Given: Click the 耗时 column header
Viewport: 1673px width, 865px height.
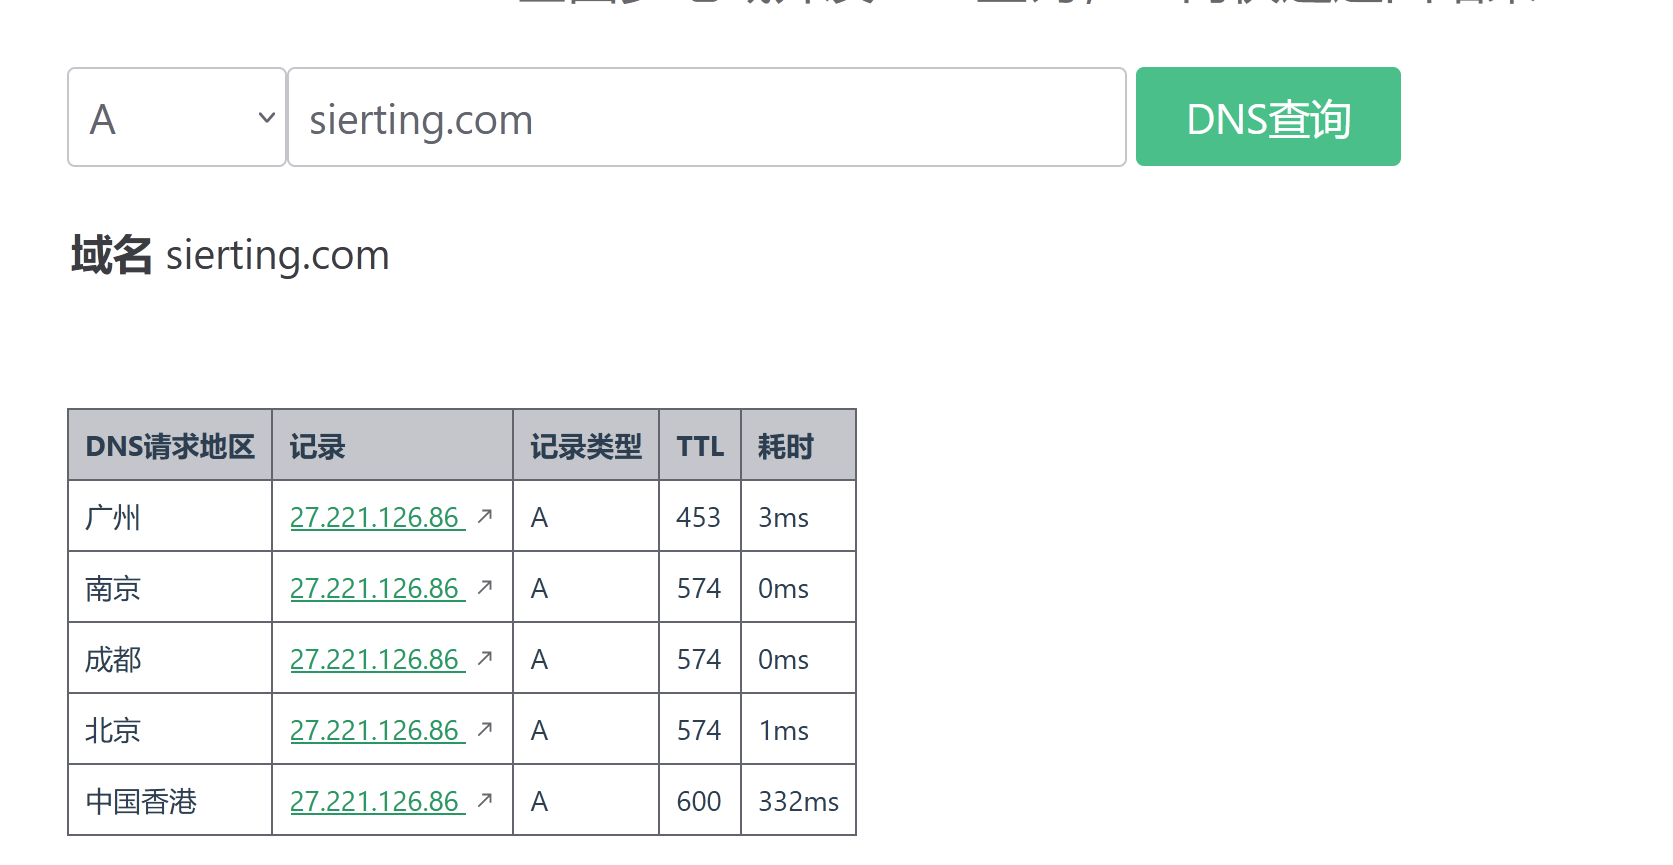Looking at the screenshot, I should pos(785,446).
